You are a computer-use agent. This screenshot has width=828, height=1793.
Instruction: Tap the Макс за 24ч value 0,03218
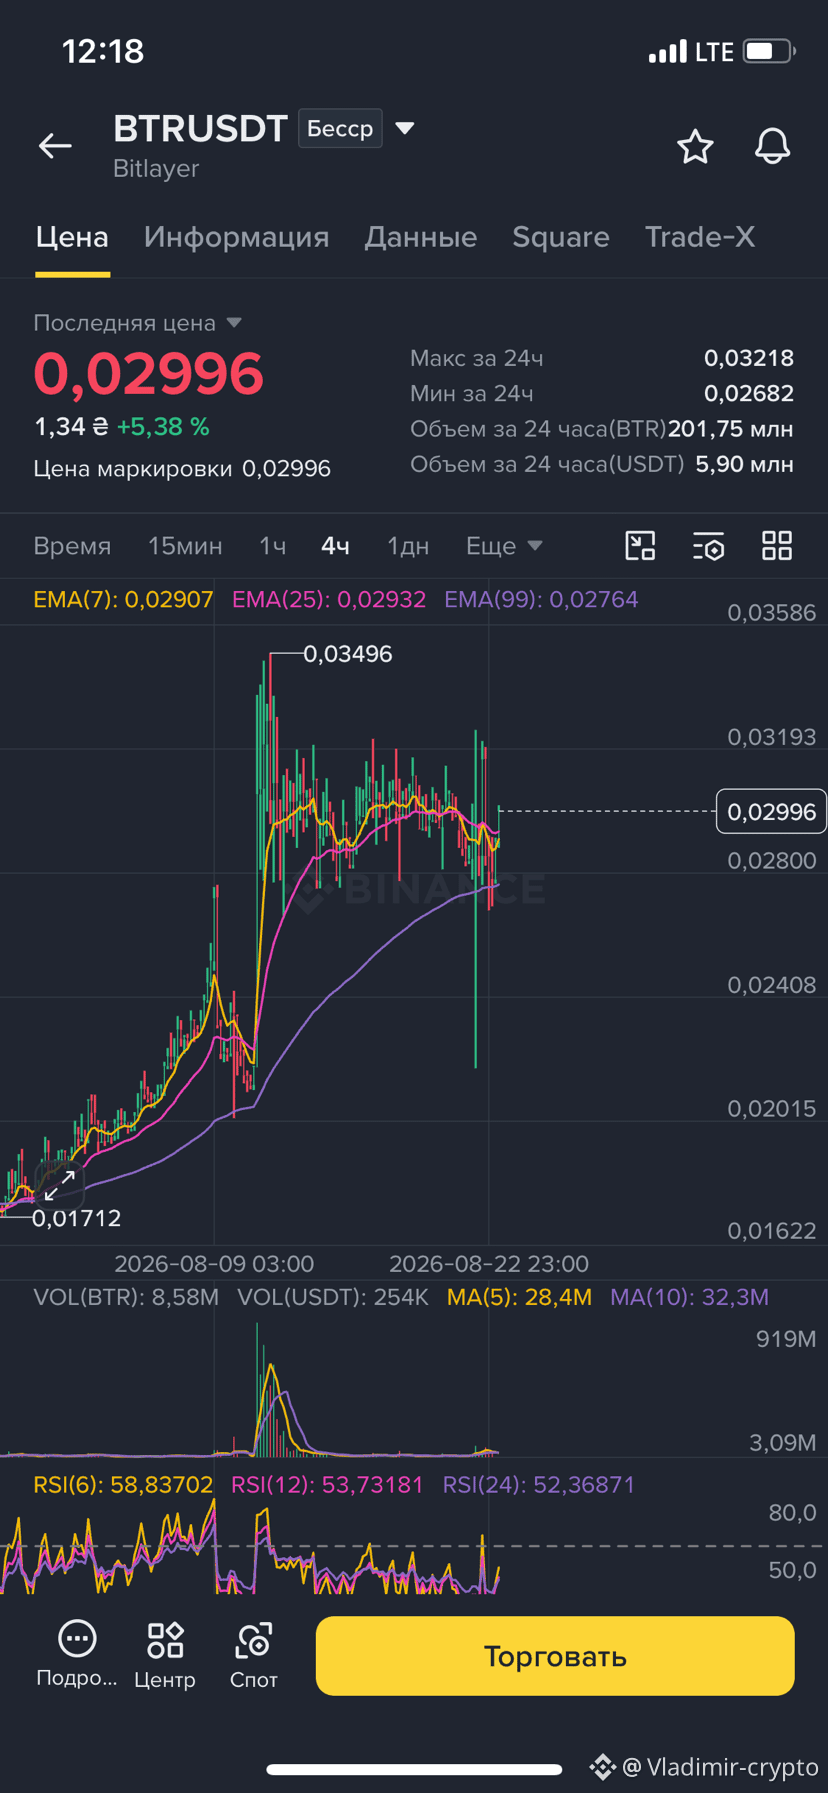click(x=748, y=358)
